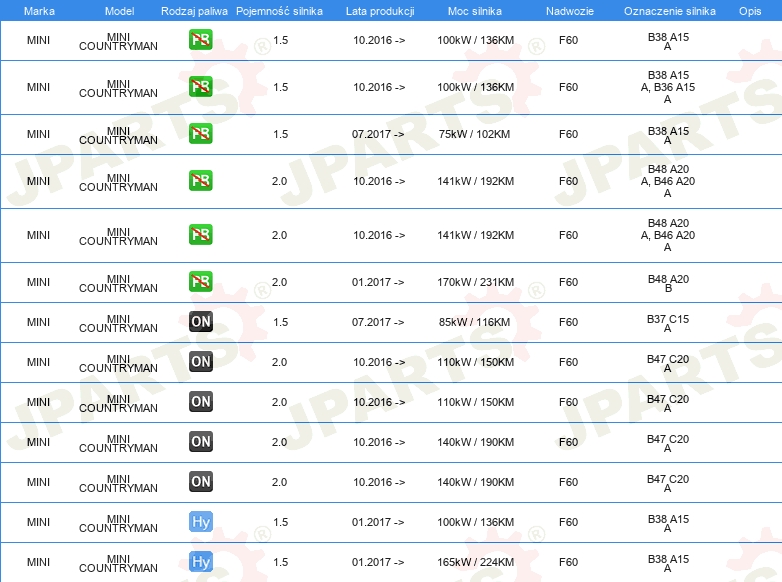Click engine code B38 A15 A in the 165kW row

coord(668,564)
